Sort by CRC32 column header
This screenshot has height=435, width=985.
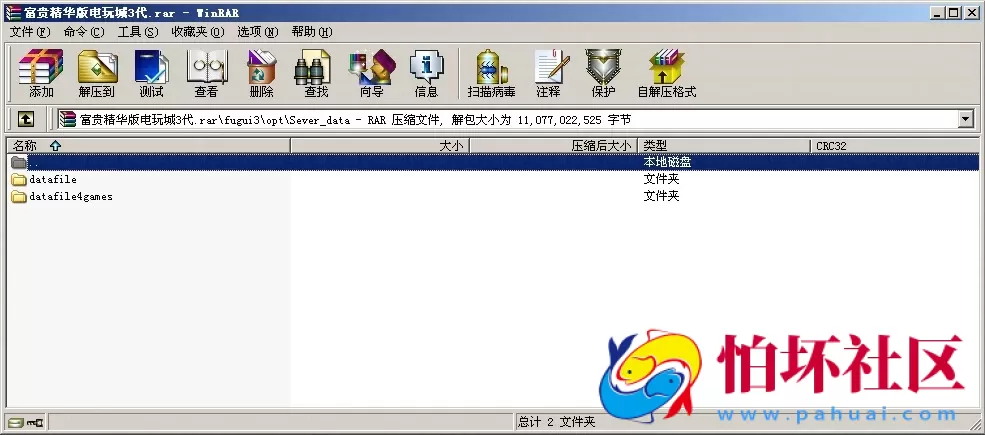(895, 146)
